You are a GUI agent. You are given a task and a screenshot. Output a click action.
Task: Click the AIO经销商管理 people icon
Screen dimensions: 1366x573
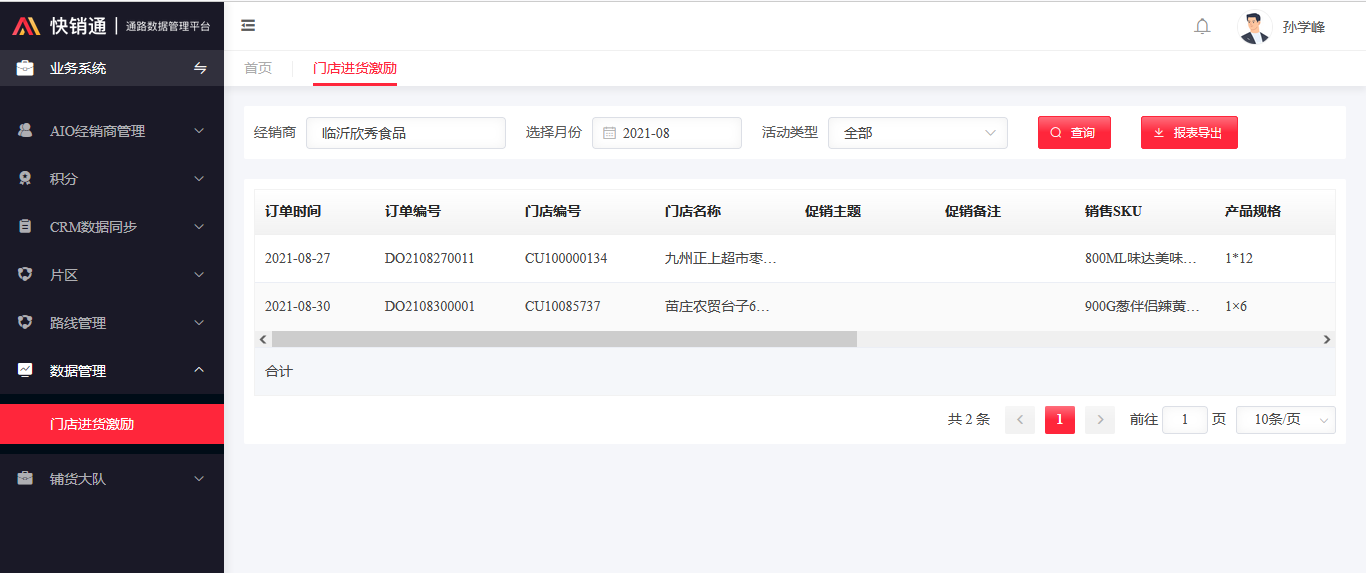tap(25, 131)
